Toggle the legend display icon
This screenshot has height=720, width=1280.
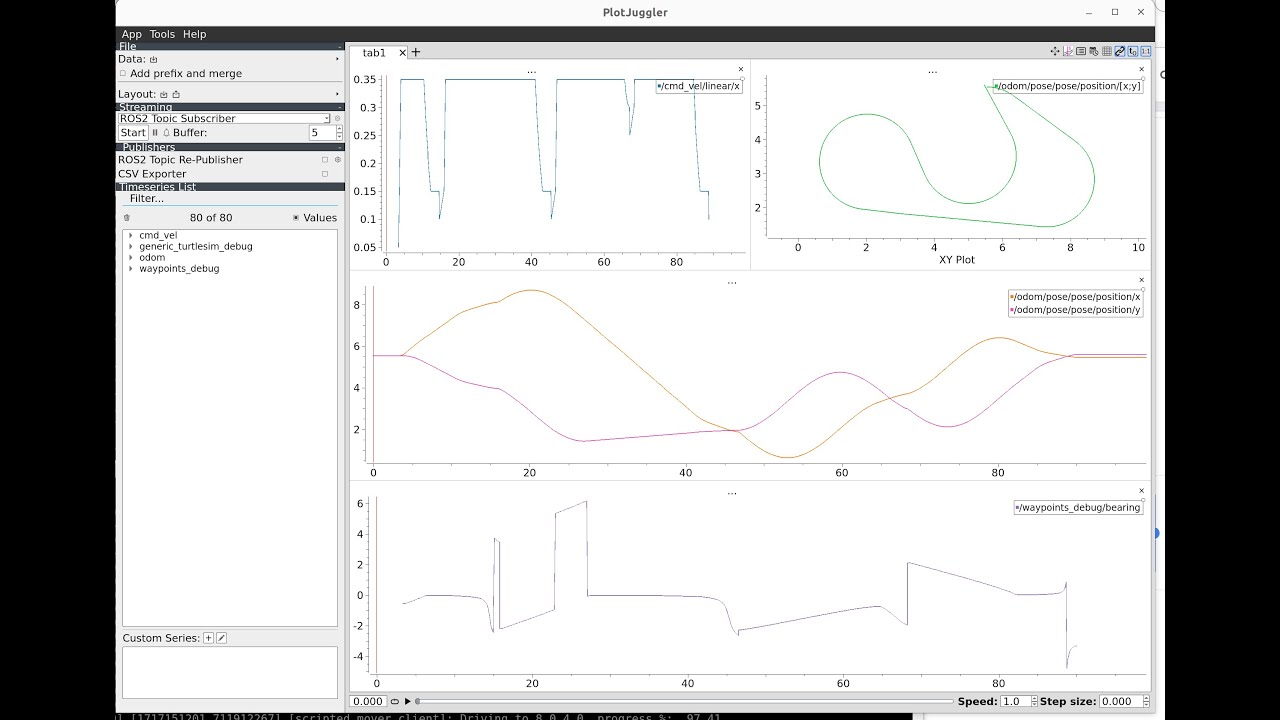(x=1081, y=51)
